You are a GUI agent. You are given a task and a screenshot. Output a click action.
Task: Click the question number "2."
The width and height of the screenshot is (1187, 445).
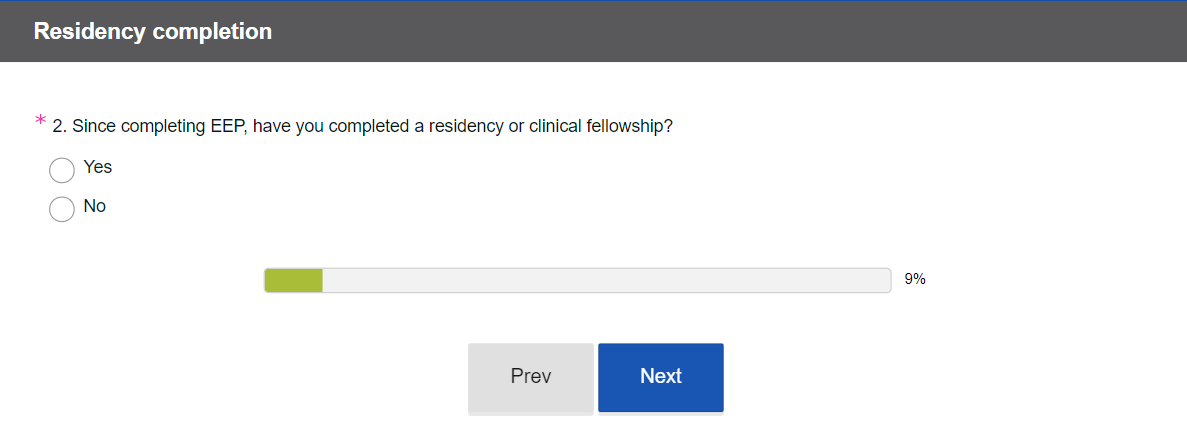60,127
